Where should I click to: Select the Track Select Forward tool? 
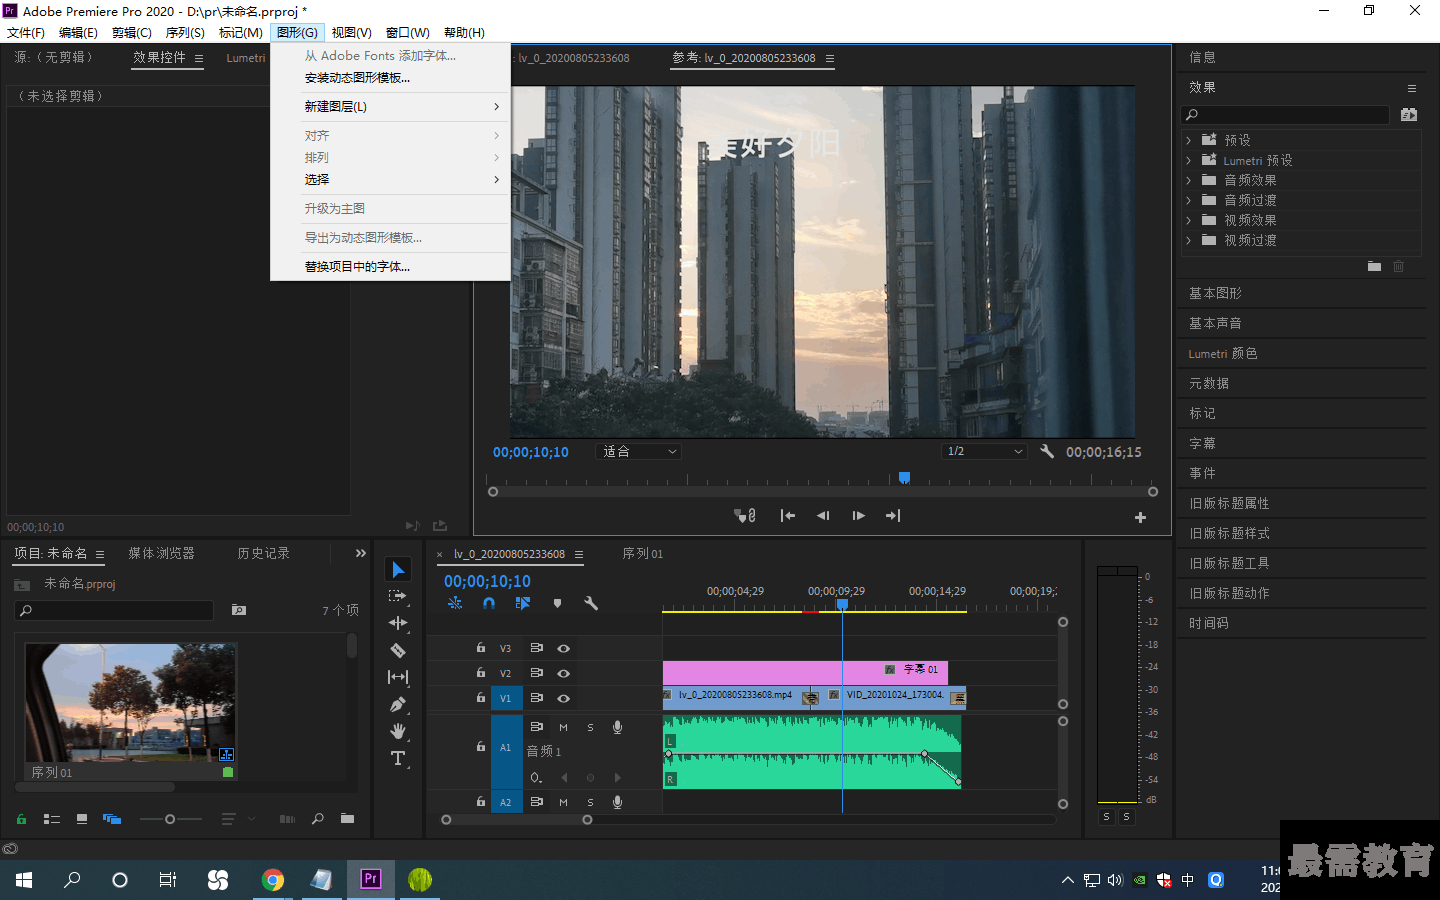coord(398,596)
